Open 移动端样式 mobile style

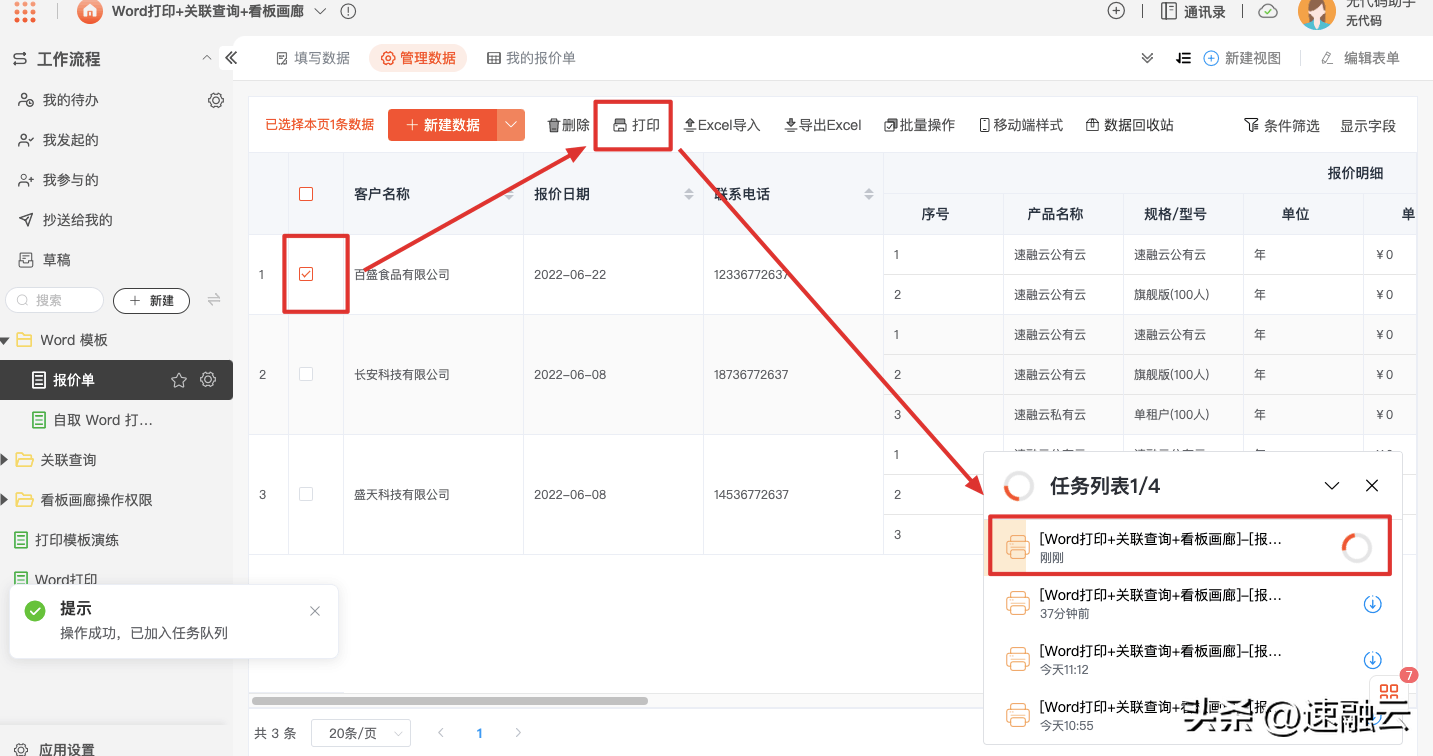(1021, 125)
